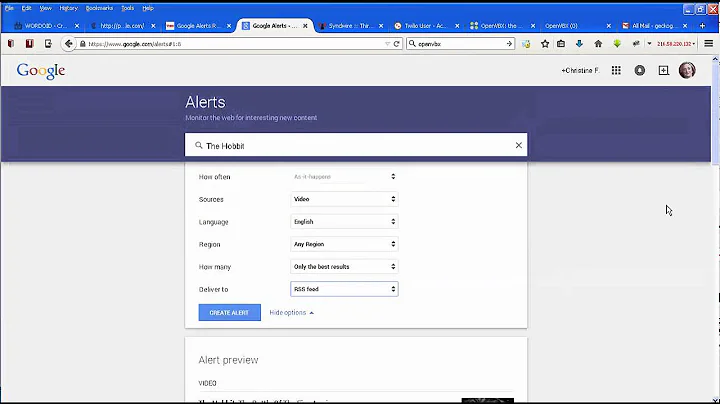Click the red book toolbar icon
Viewport: 720px width, 404px height.
(29, 44)
